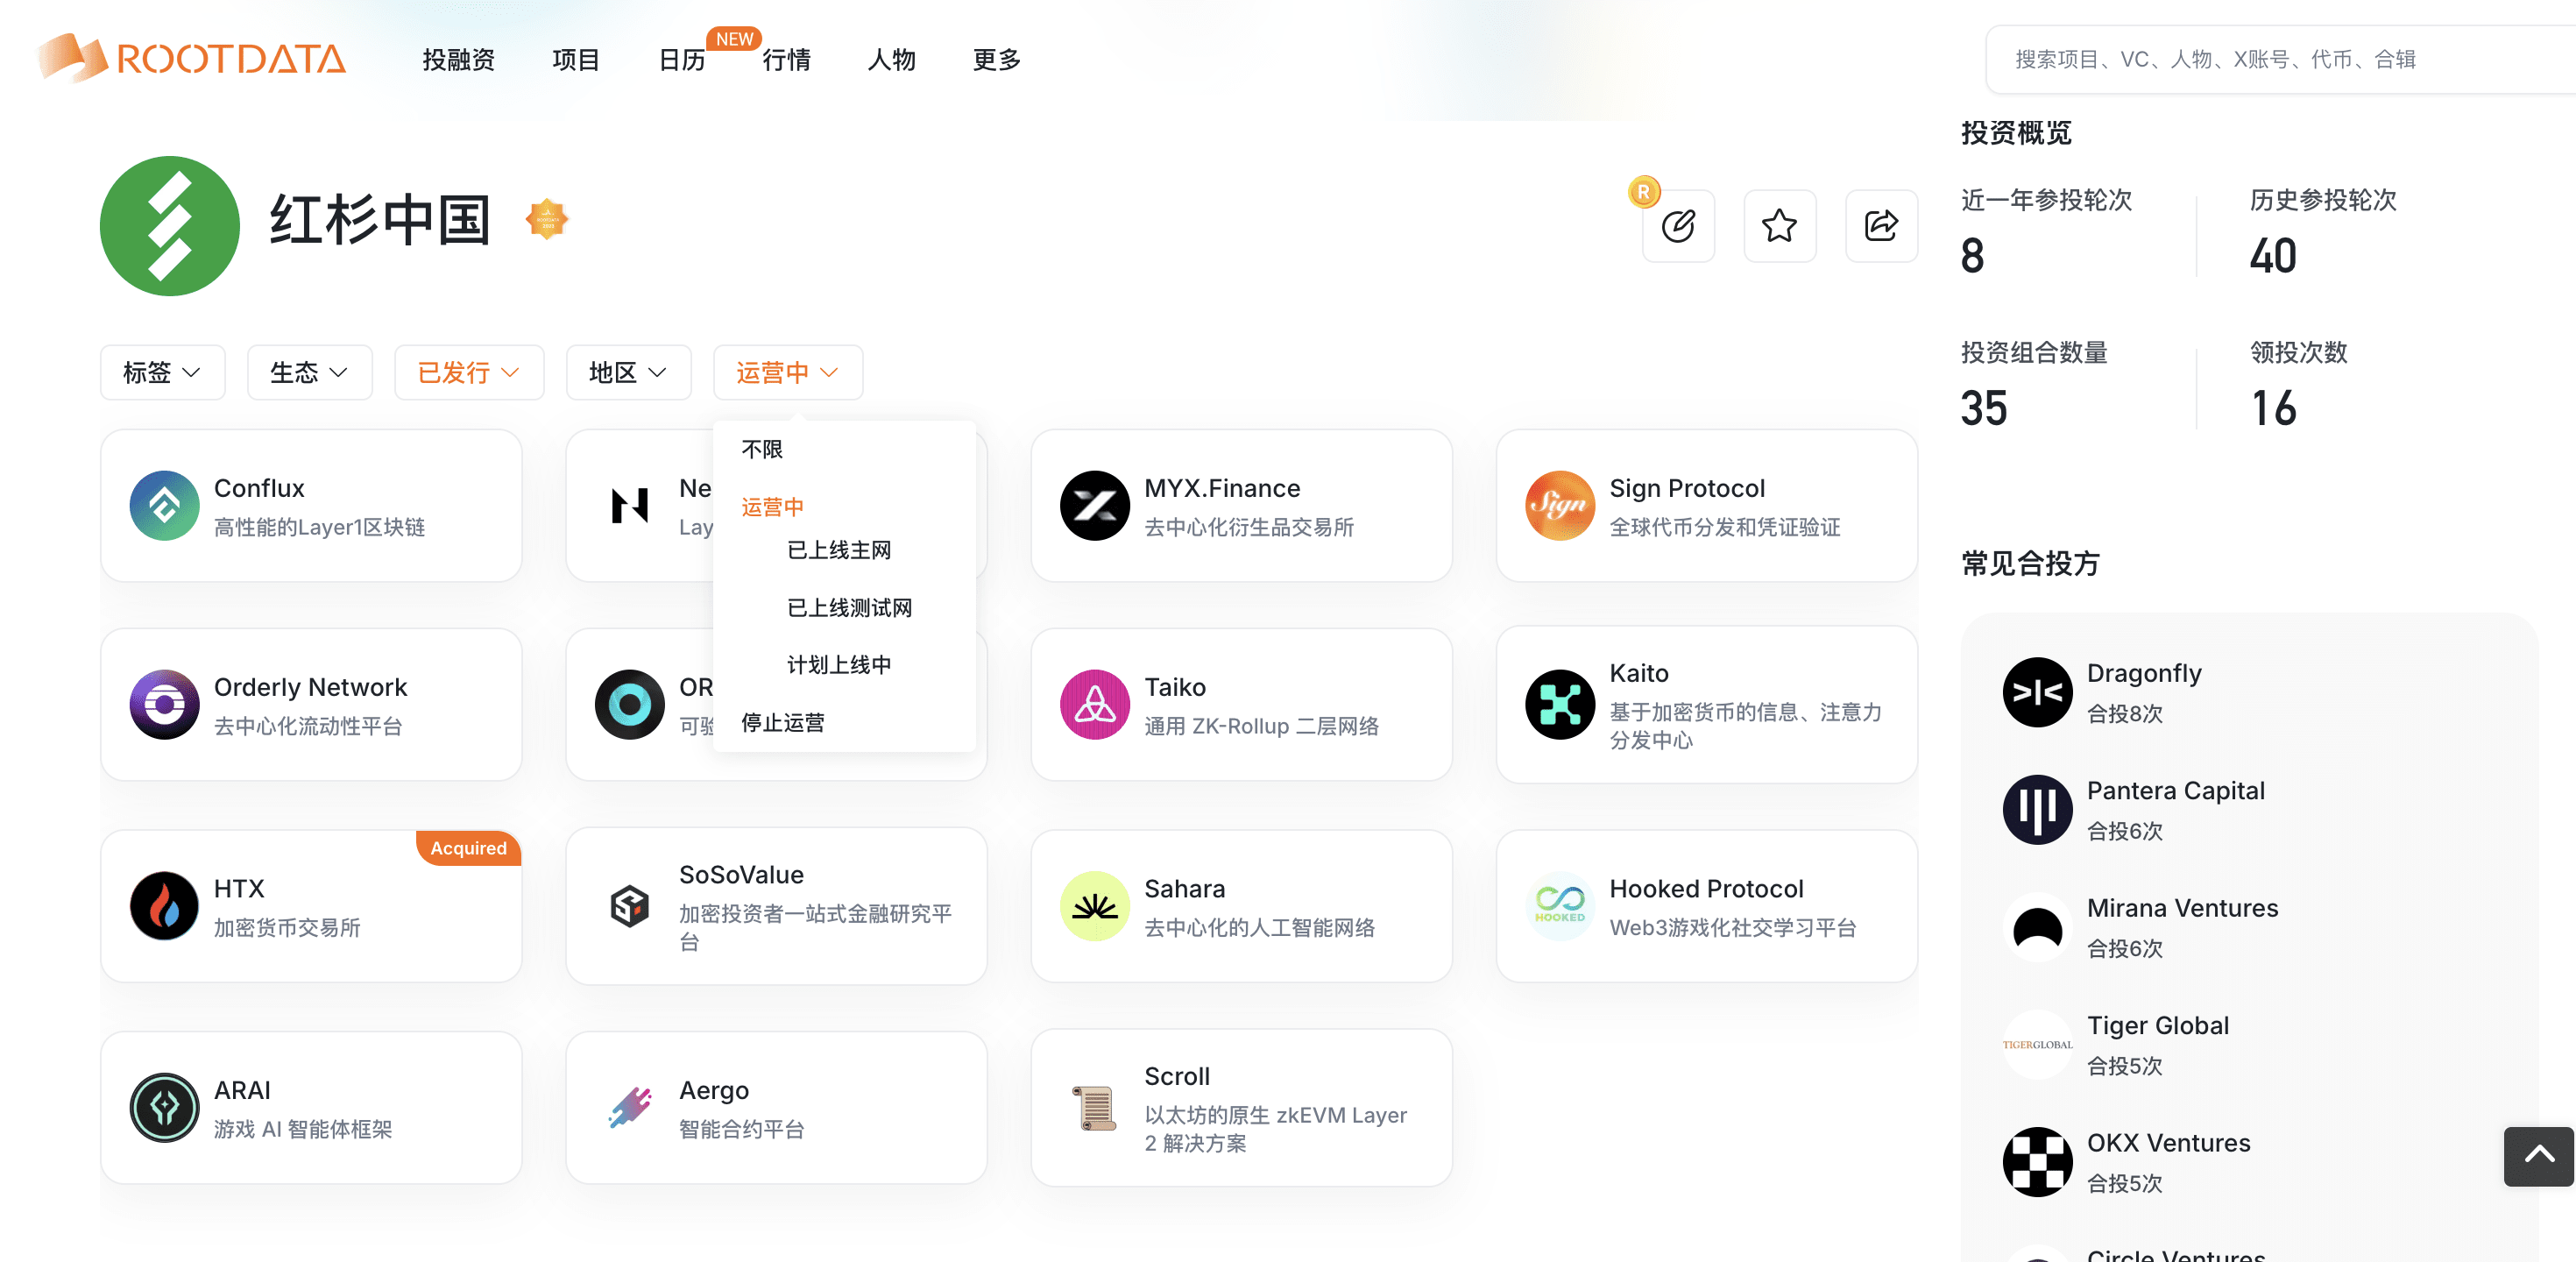This screenshot has width=2576, height=1262.
Task: Favorite 红杉中国 with the star icon
Action: point(1779,226)
